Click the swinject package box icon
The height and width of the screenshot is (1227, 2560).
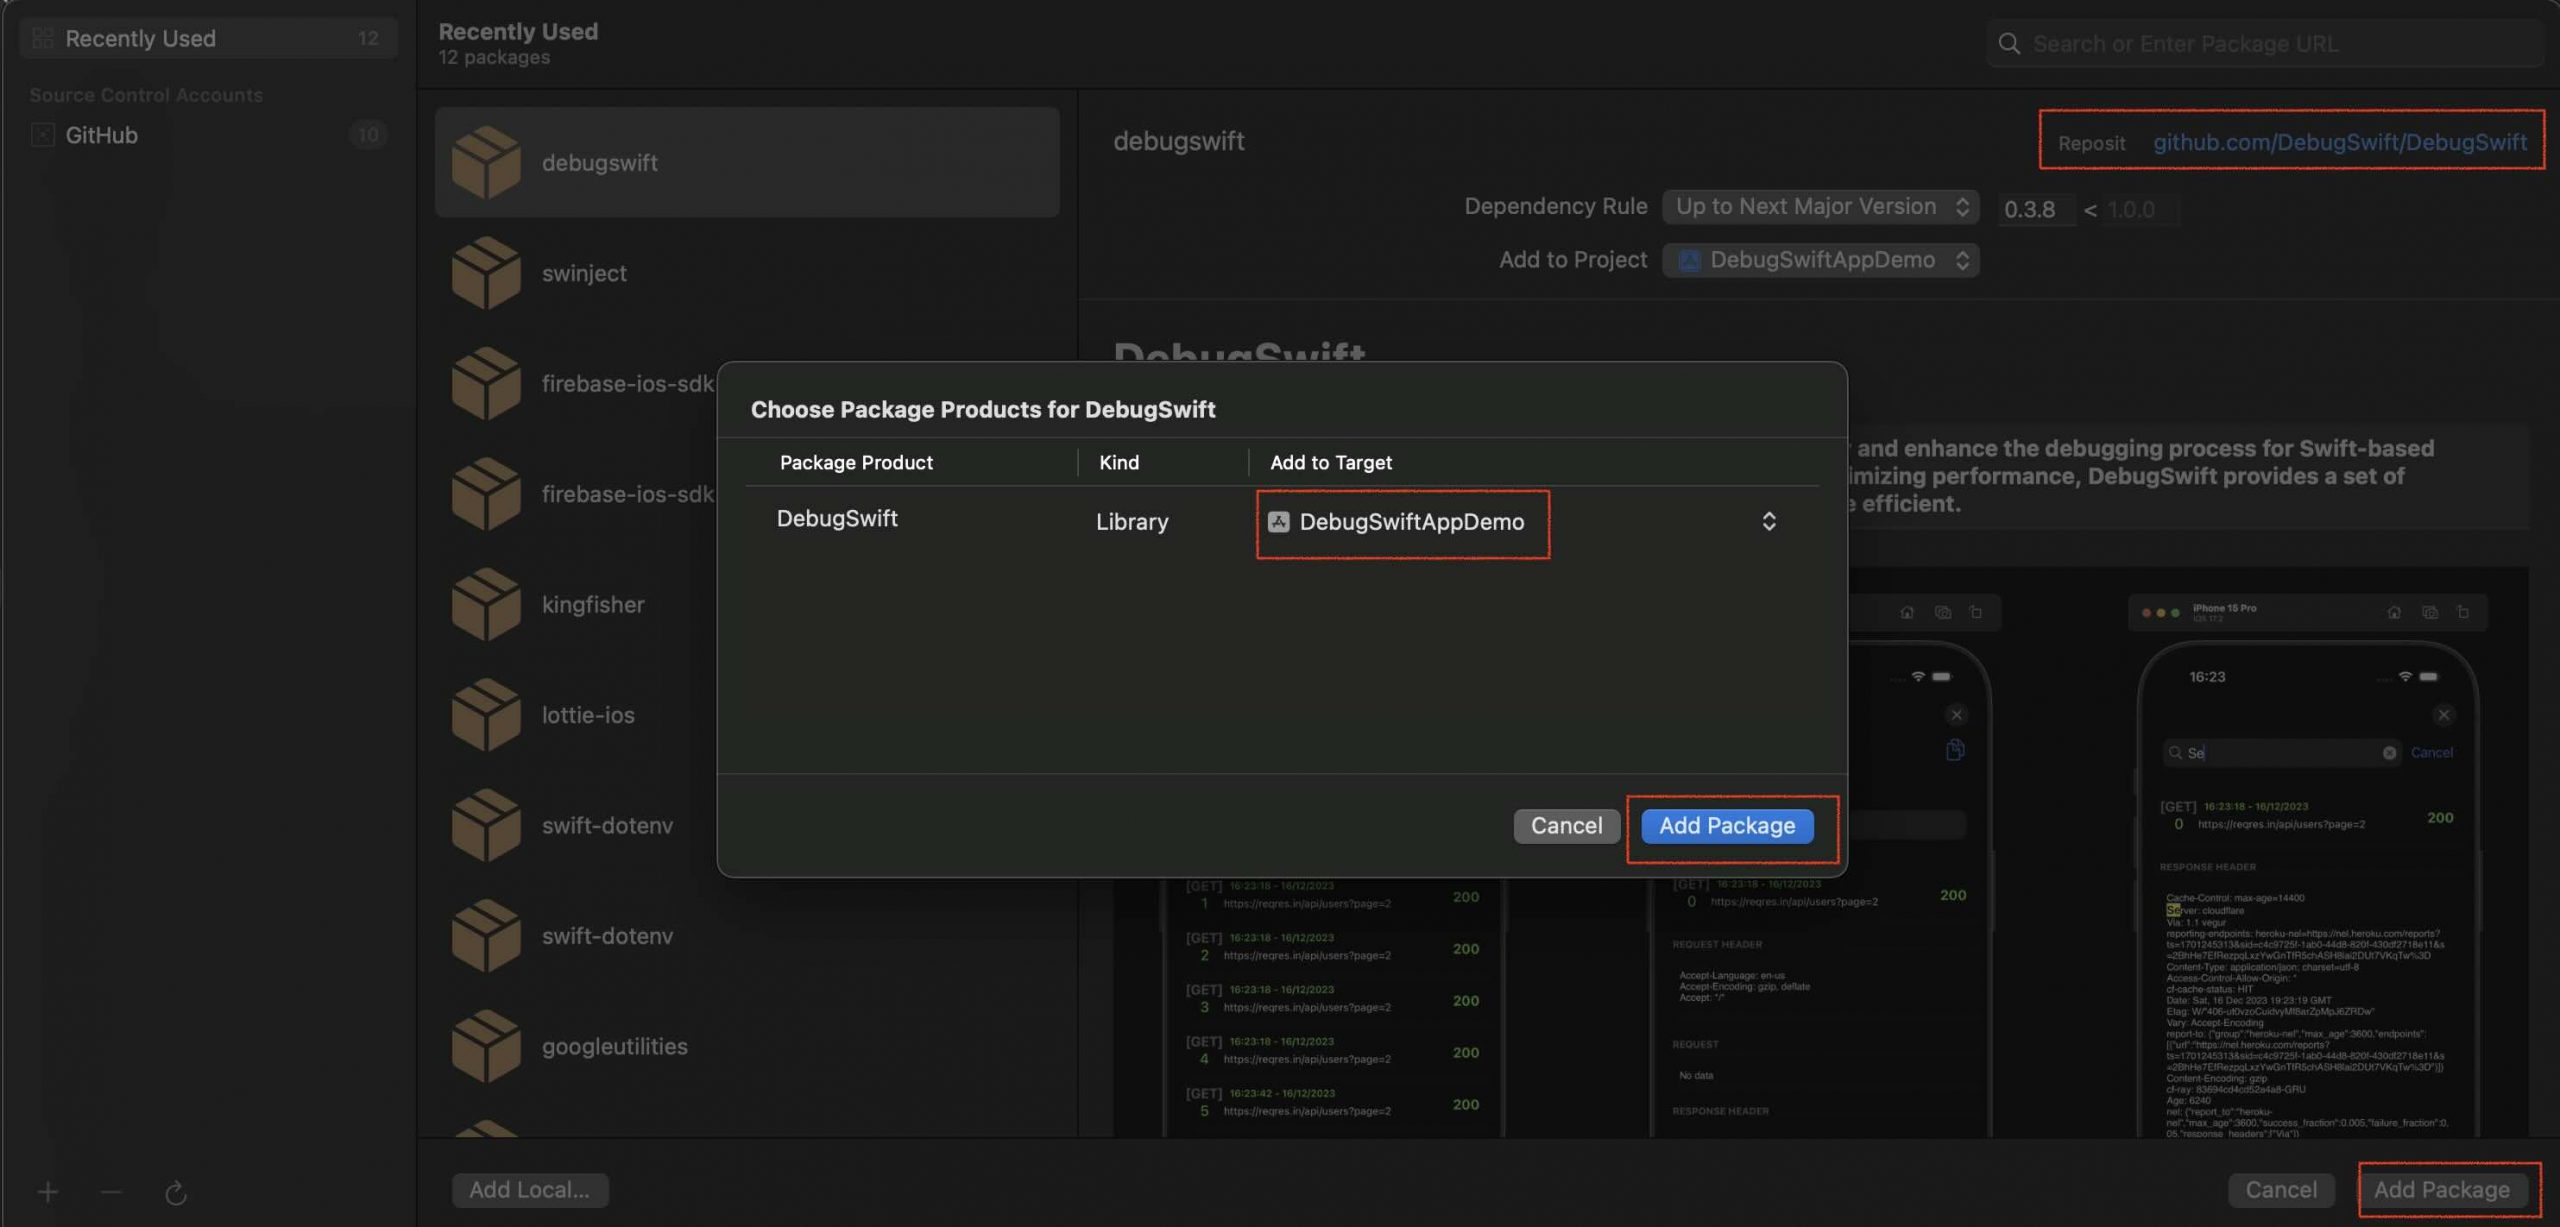486,273
